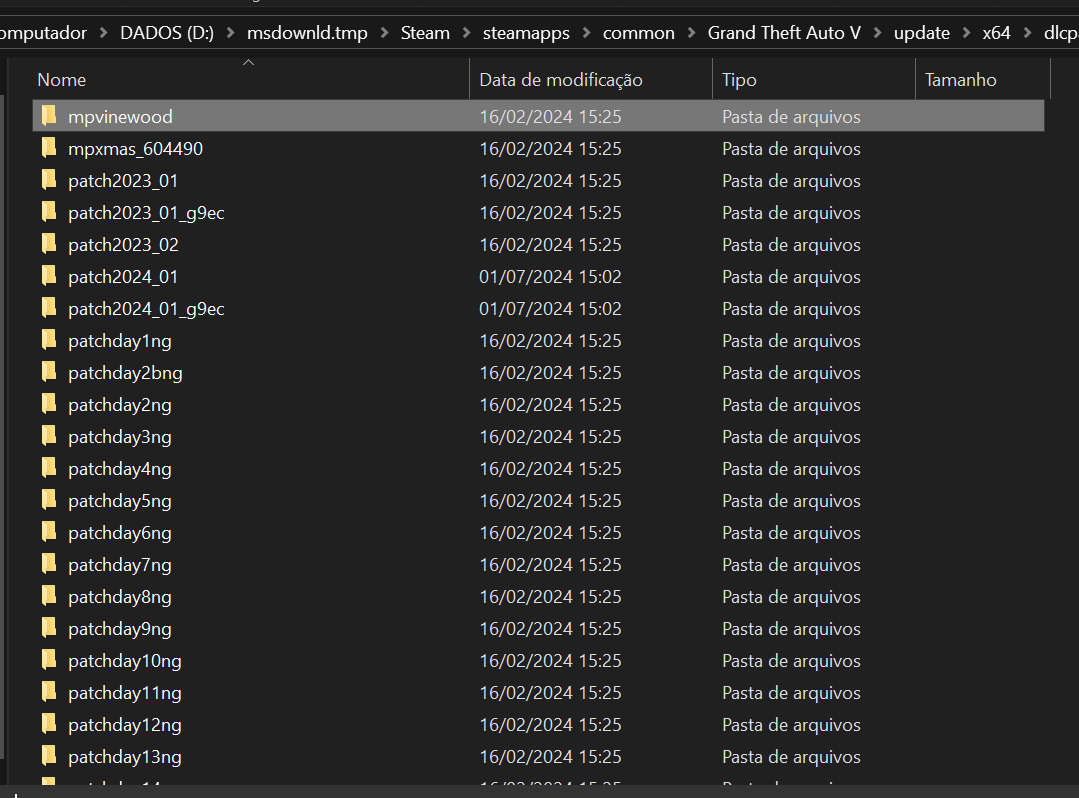Open the chevron dropdown after x64 breadcrumb
This screenshot has width=1079, height=798.
coord(1027,33)
